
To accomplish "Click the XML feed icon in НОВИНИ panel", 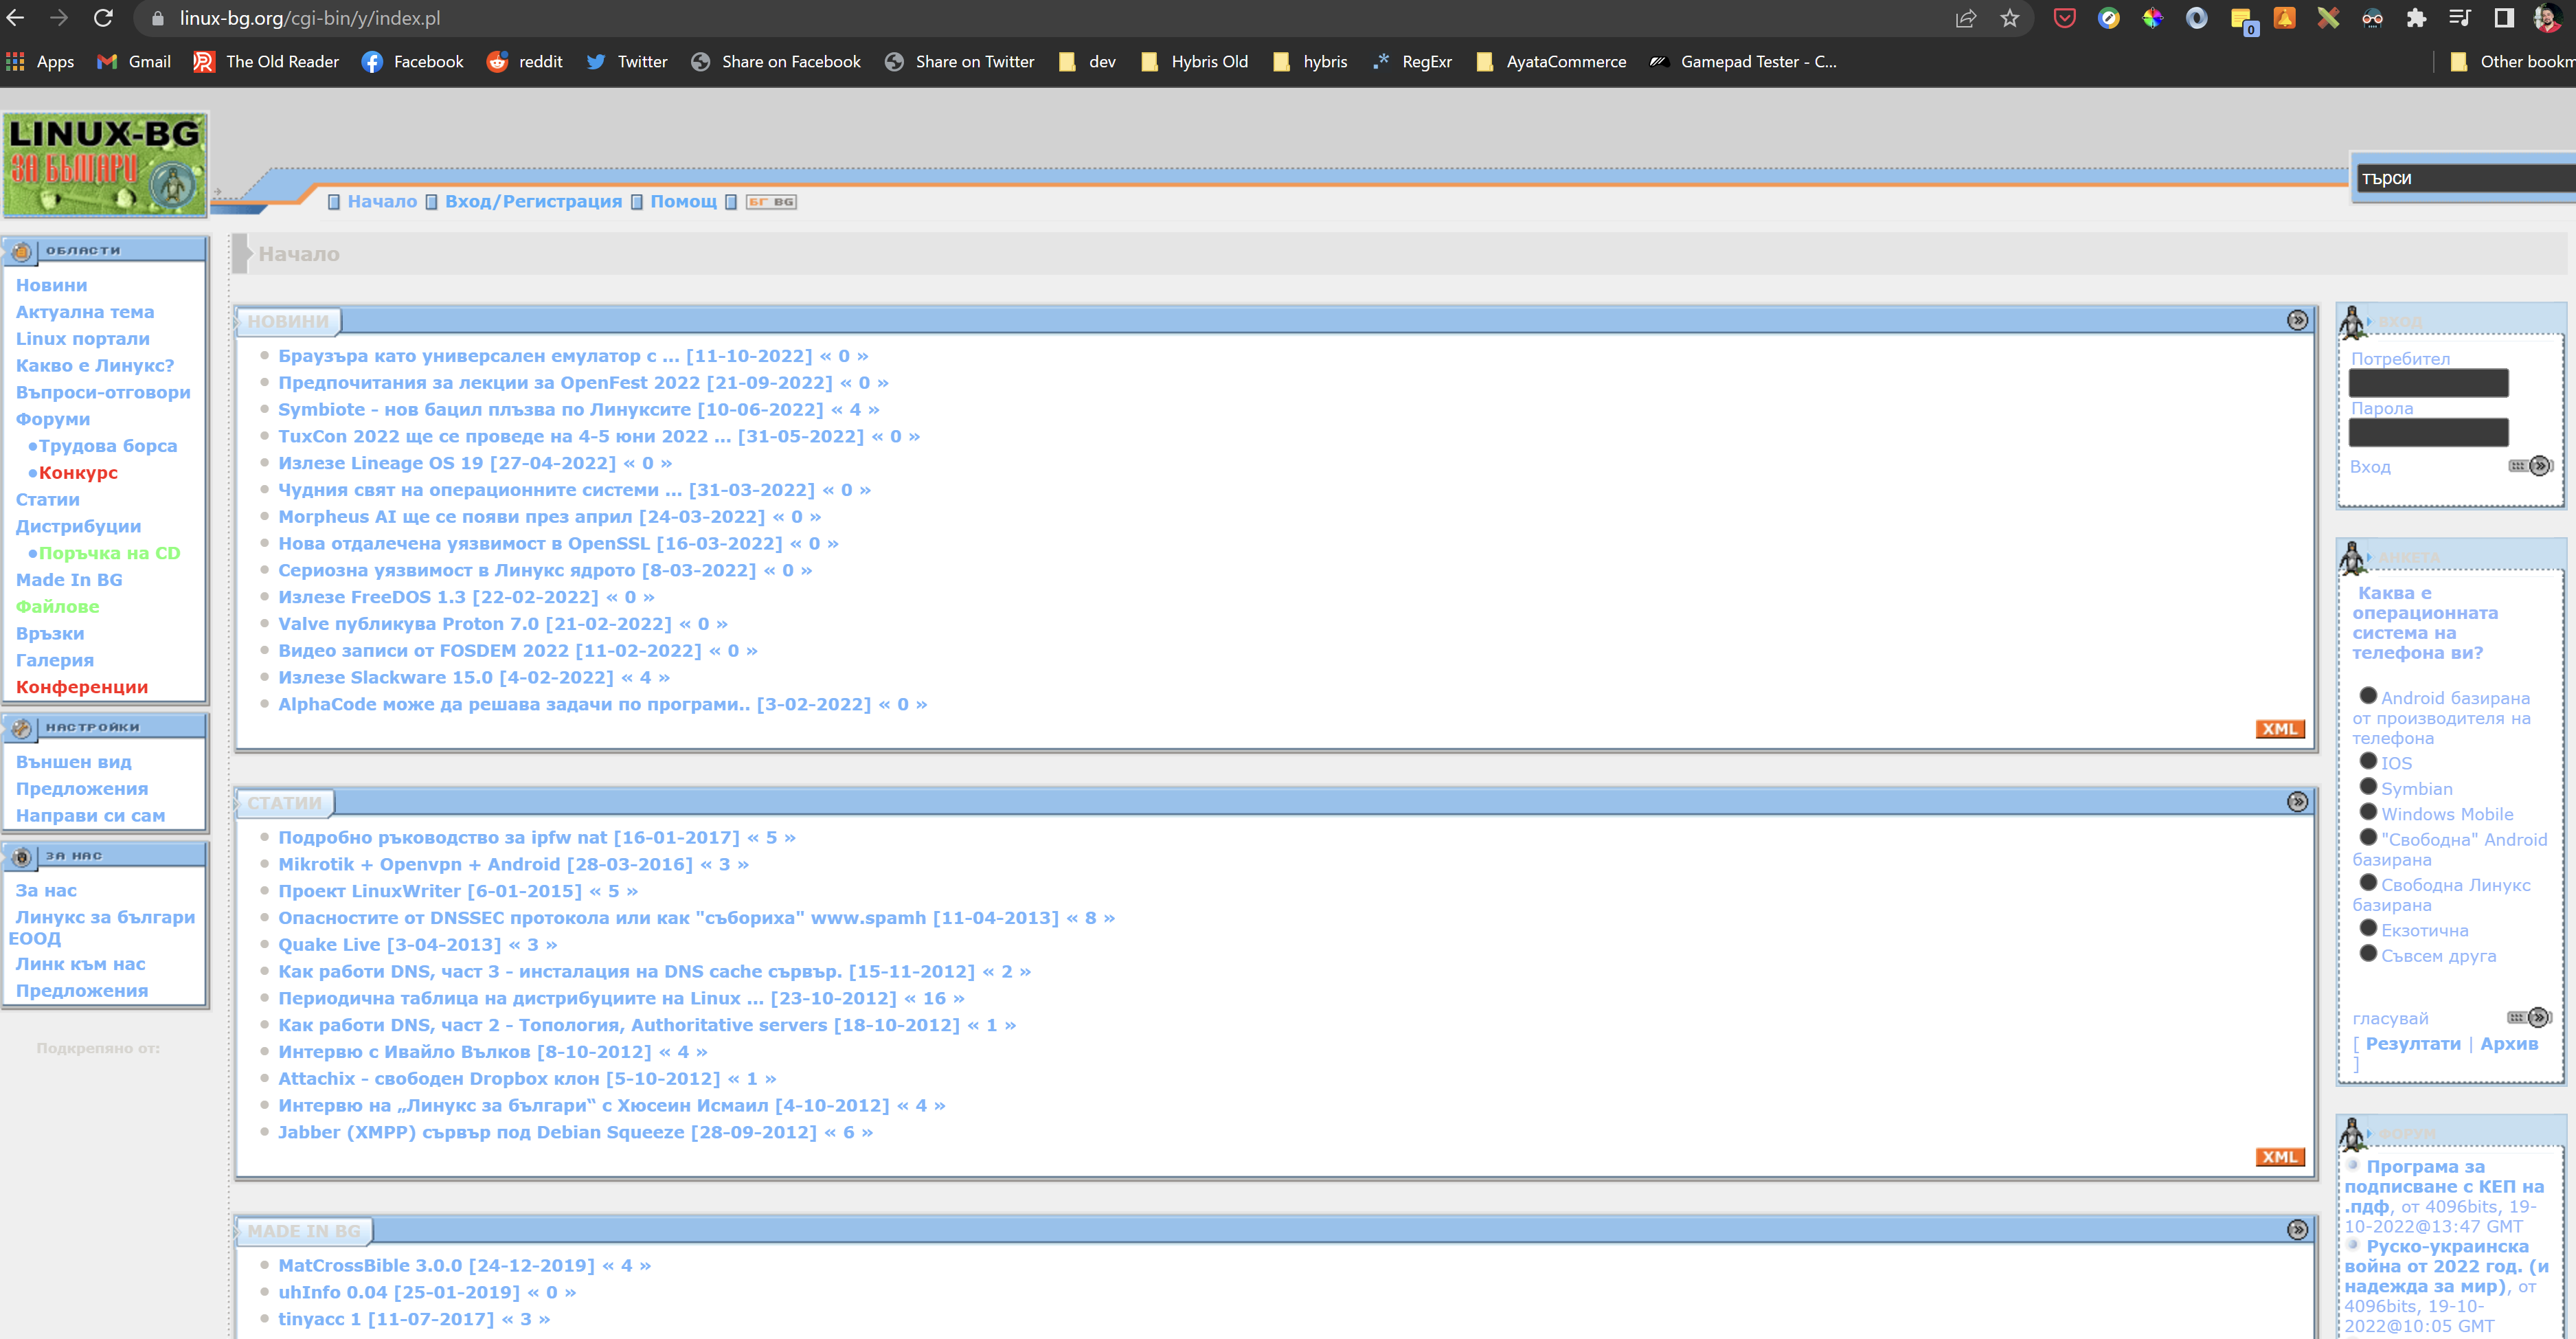I will coord(2280,729).
